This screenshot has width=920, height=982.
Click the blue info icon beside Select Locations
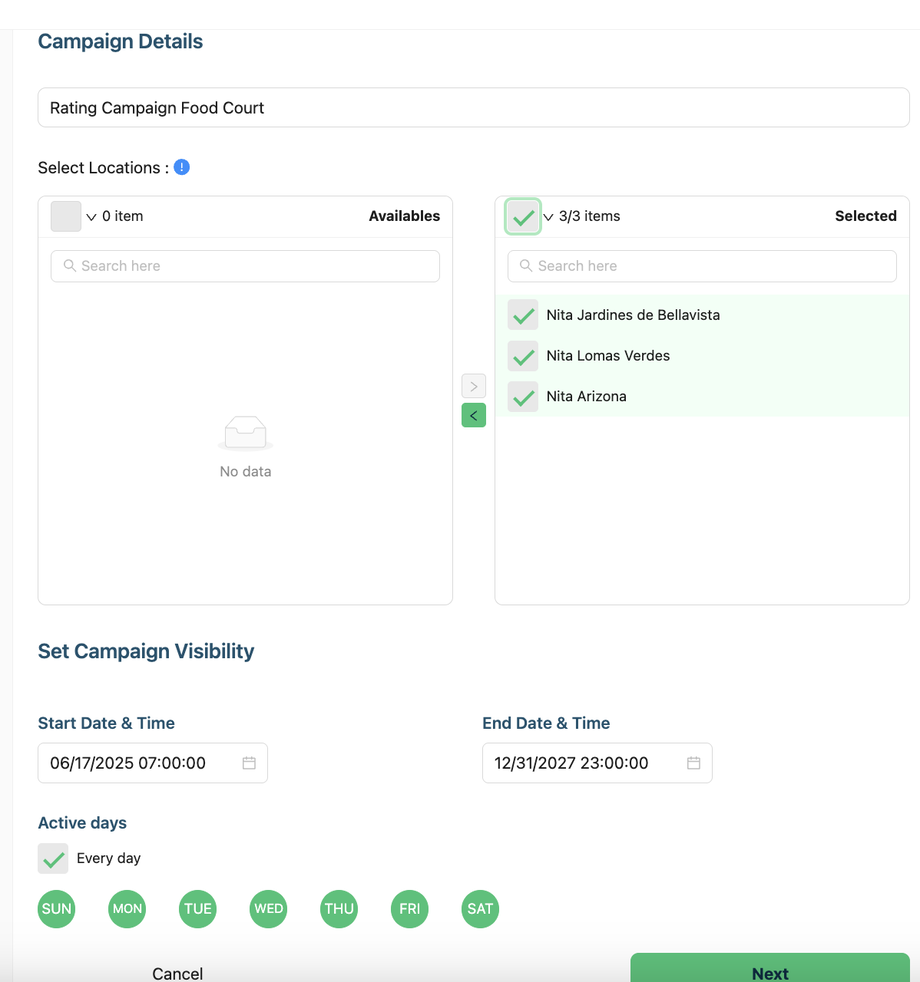182,167
